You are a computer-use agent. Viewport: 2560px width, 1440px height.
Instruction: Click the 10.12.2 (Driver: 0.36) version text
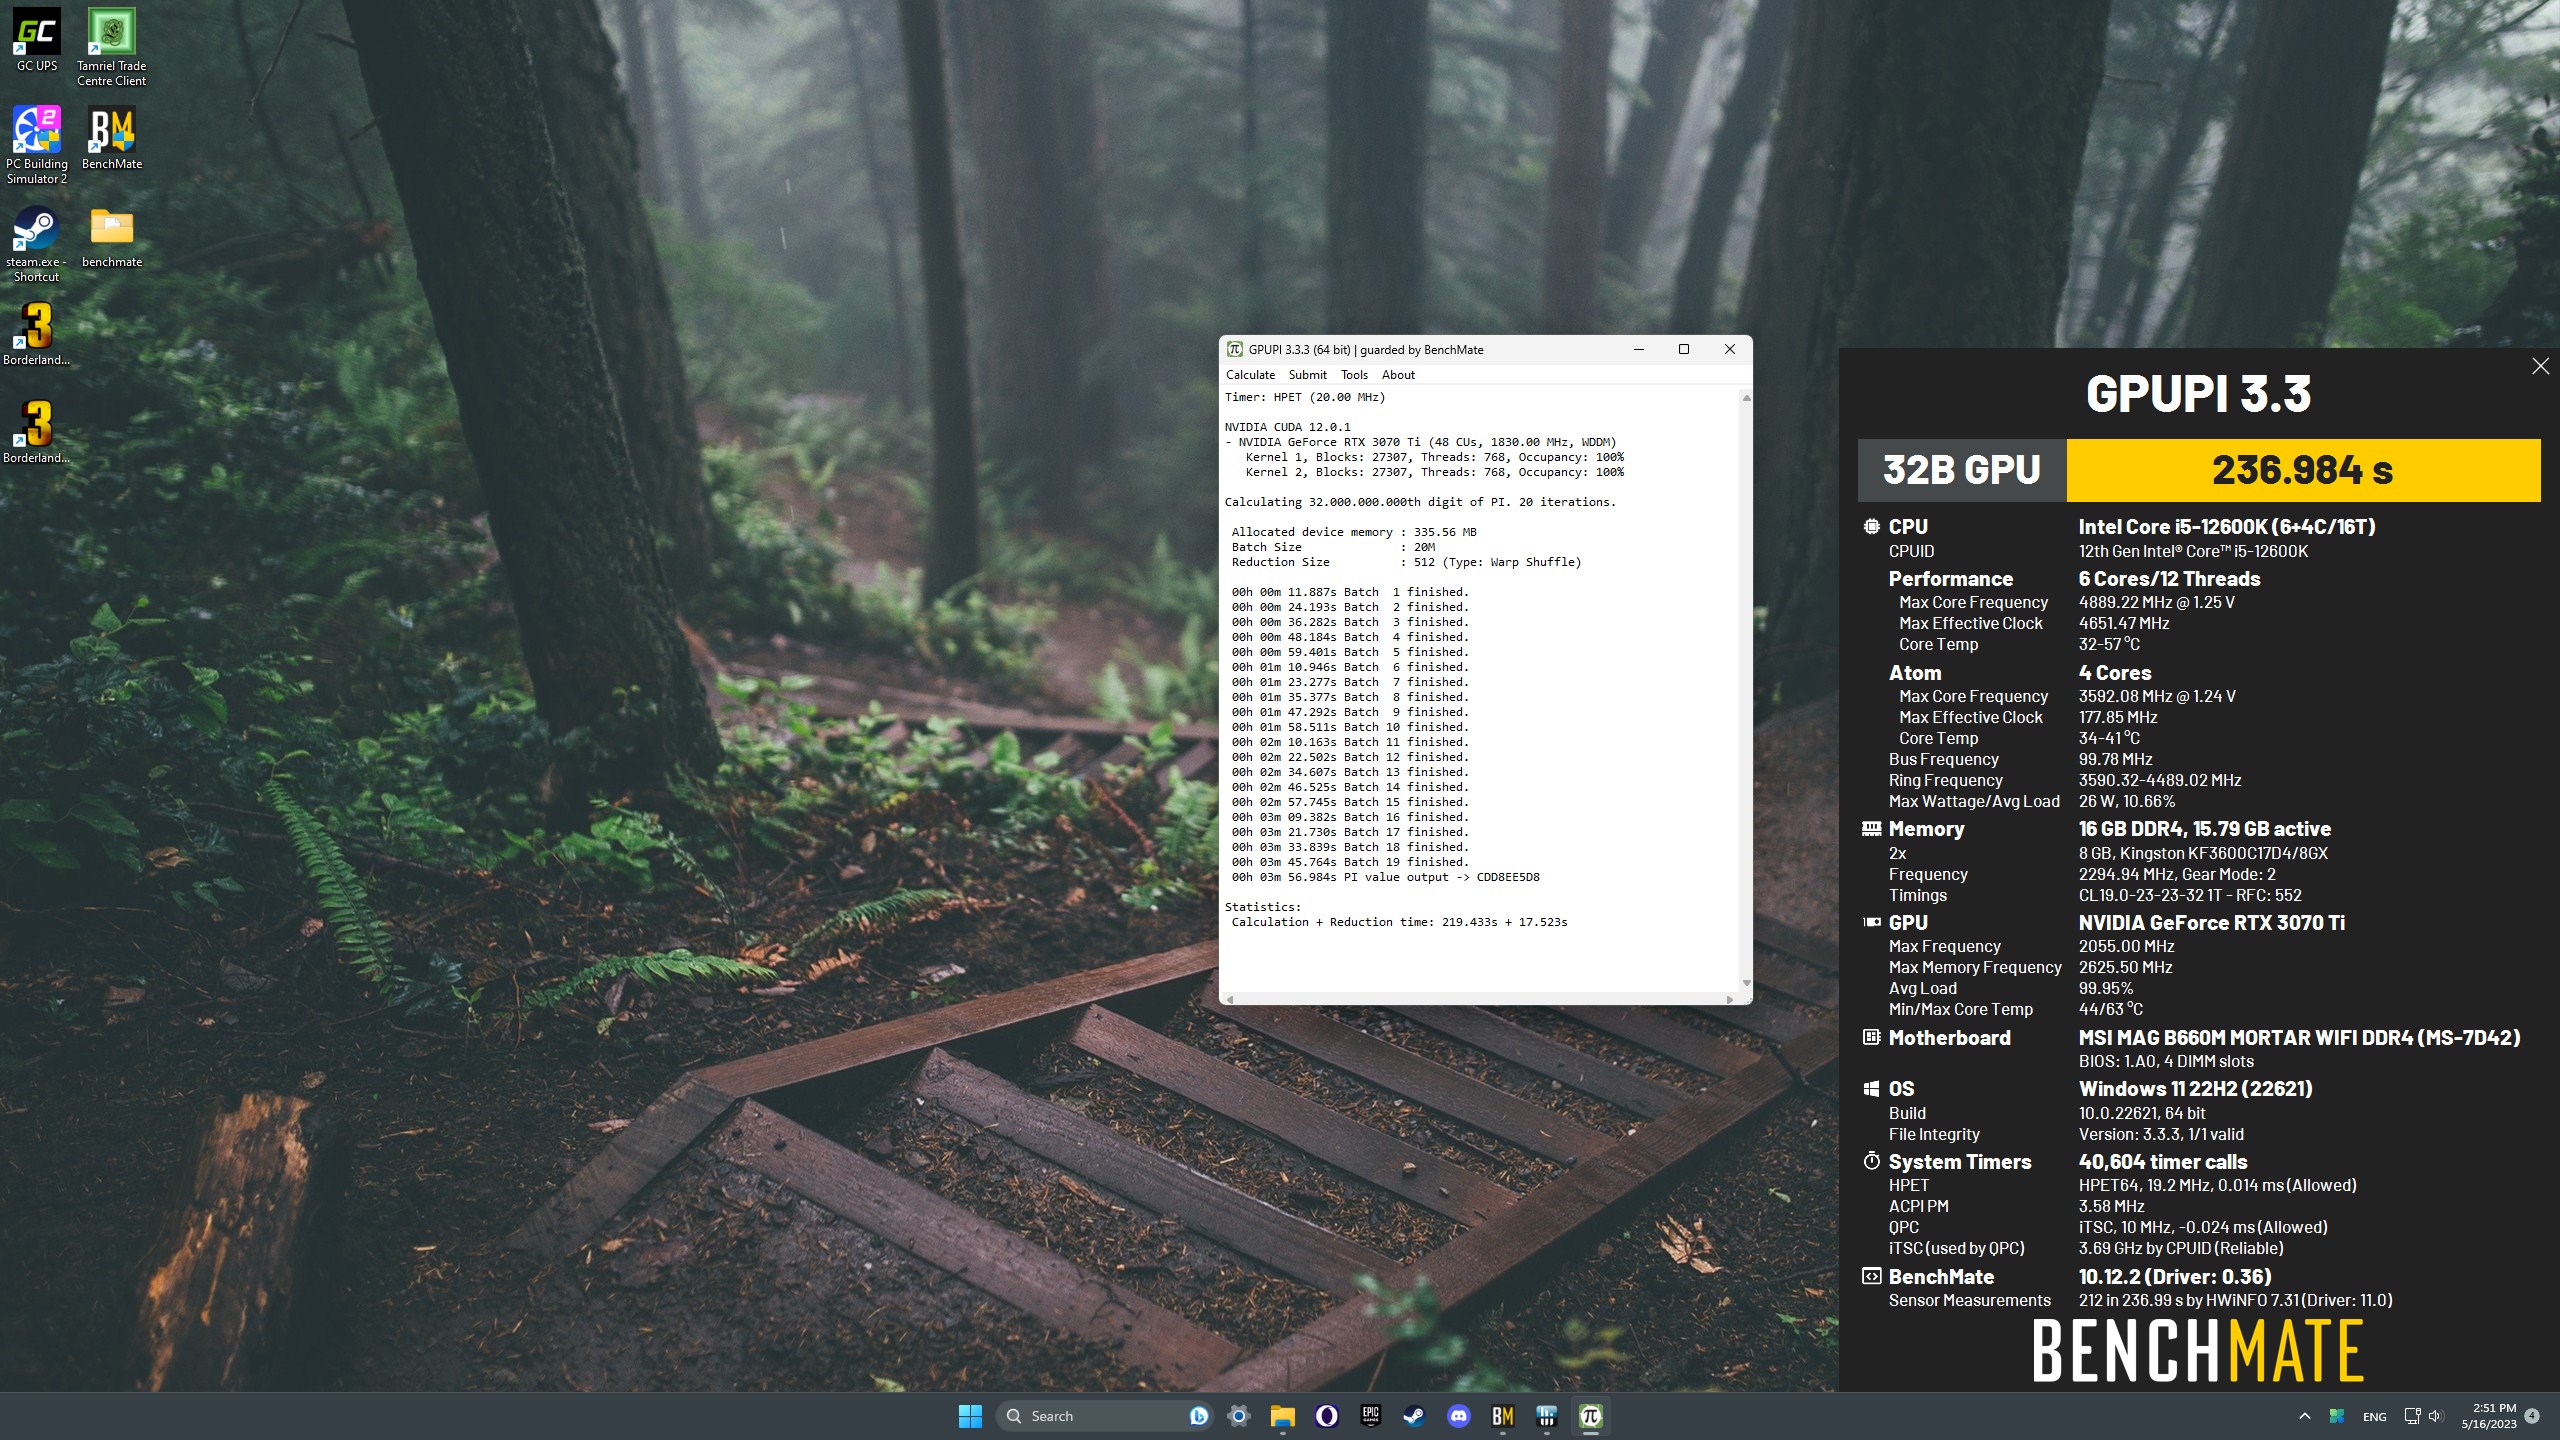(2175, 1277)
